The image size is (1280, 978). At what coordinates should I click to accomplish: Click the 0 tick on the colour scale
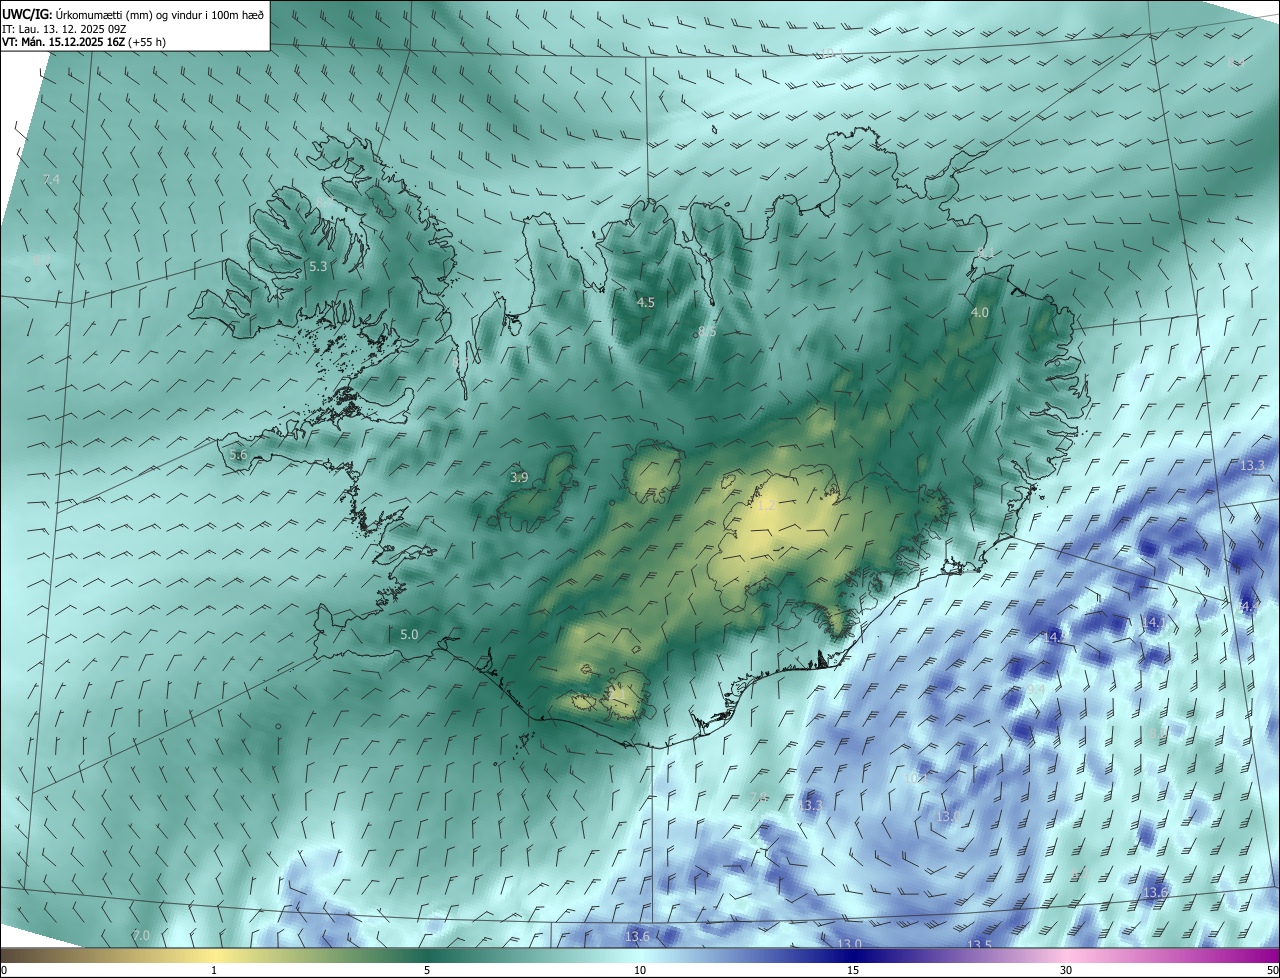point(3,970)
